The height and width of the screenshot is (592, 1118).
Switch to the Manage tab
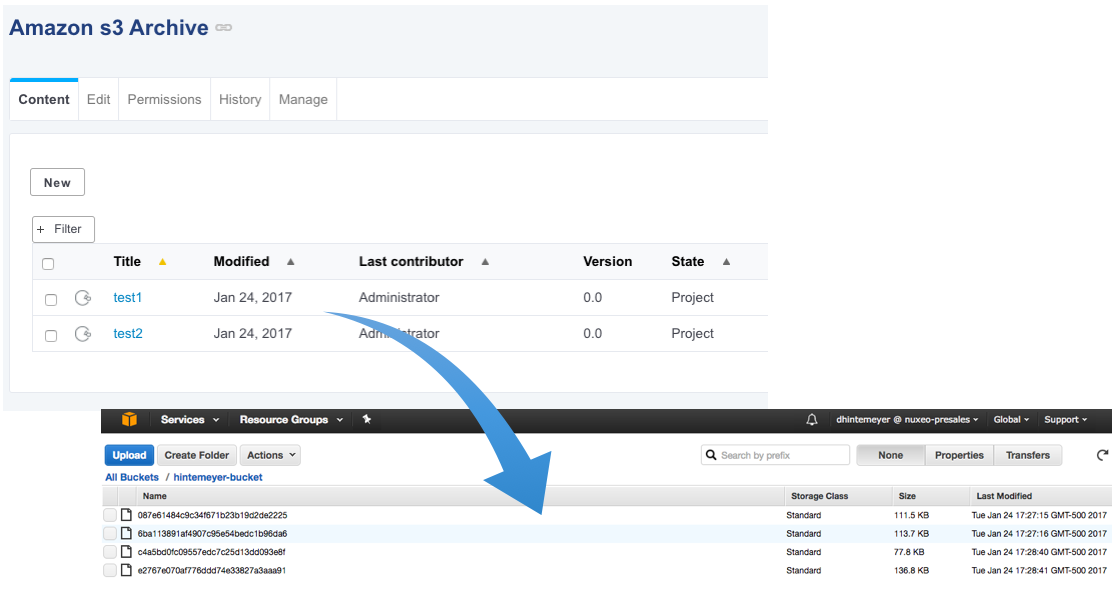coord(303,100)
